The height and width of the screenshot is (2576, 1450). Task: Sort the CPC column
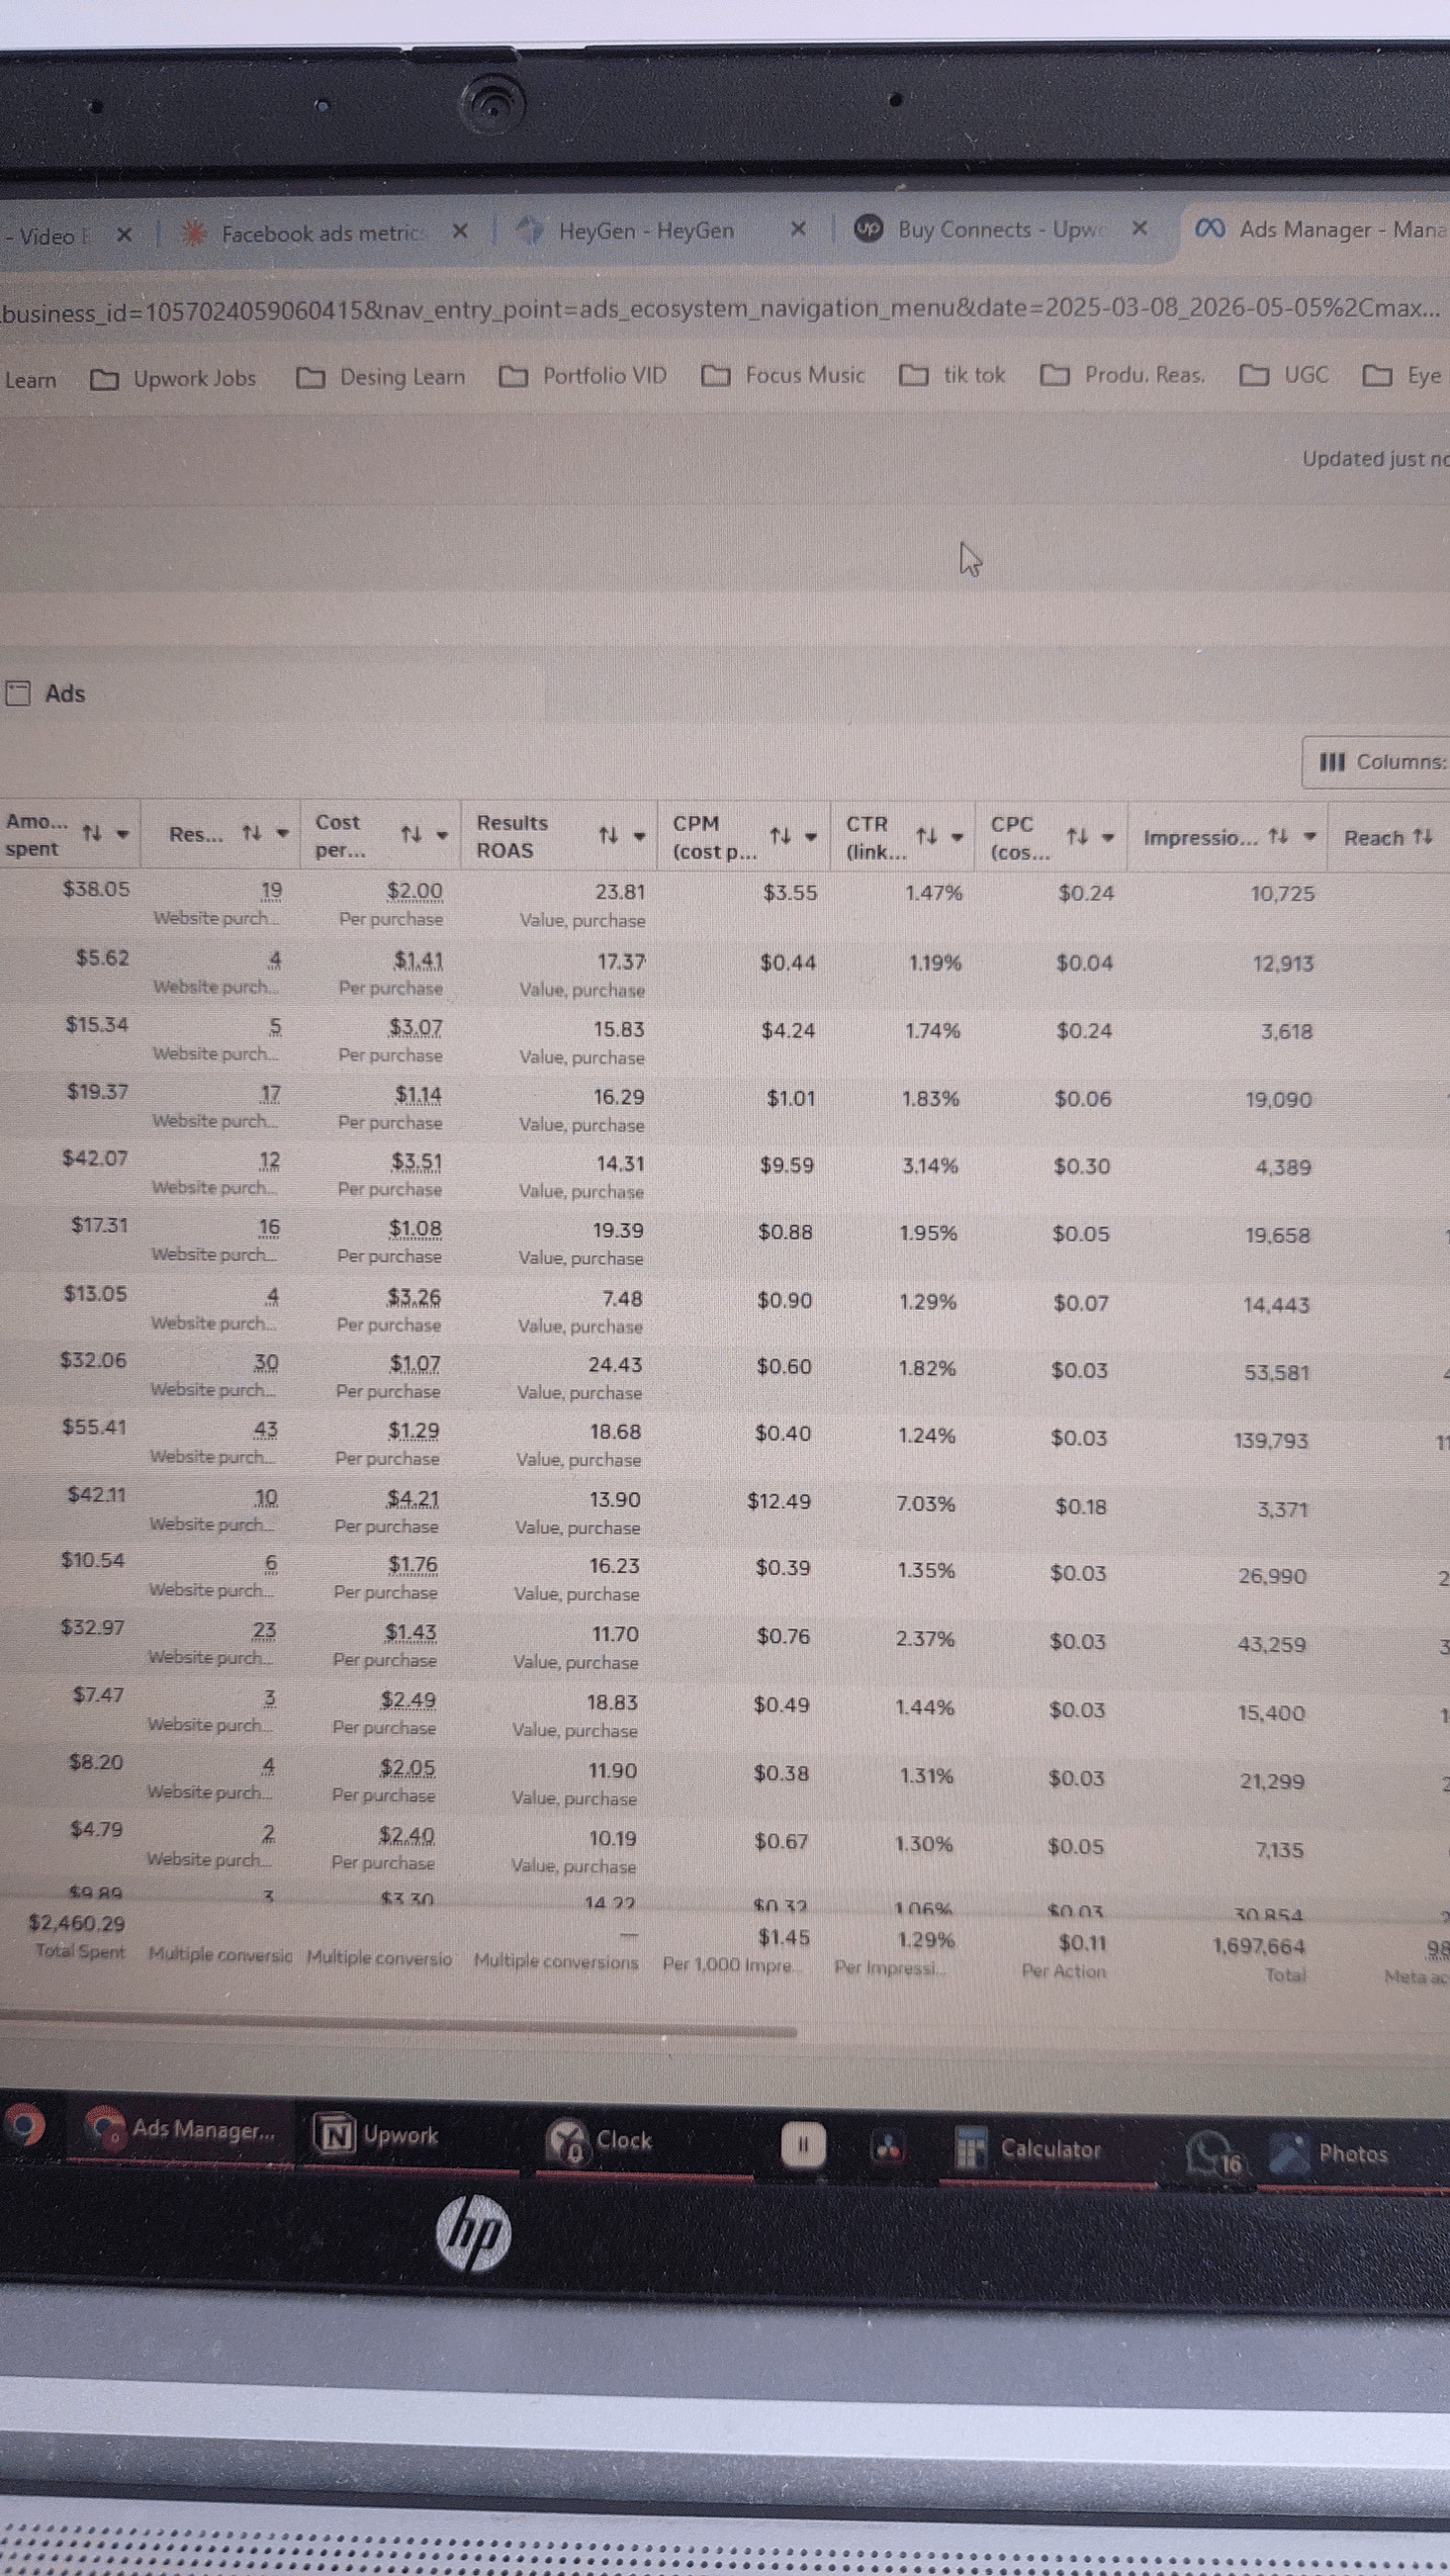[1077, 836]
